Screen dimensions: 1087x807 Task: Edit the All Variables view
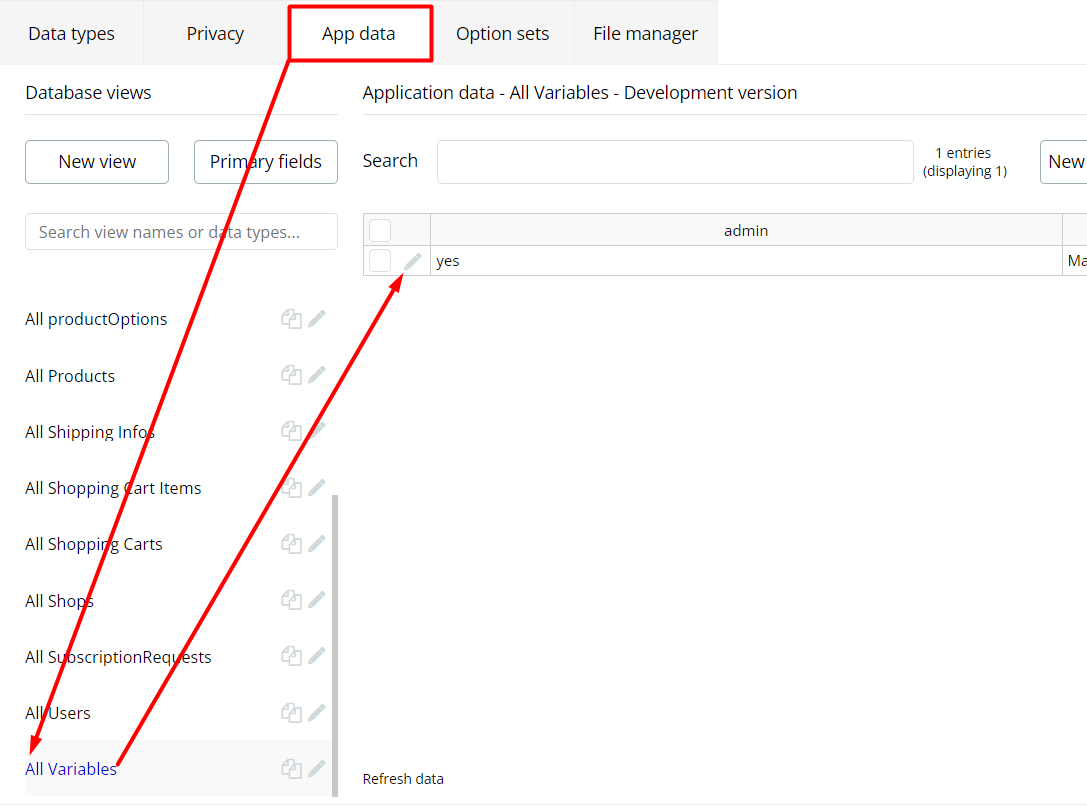[317, 769]
